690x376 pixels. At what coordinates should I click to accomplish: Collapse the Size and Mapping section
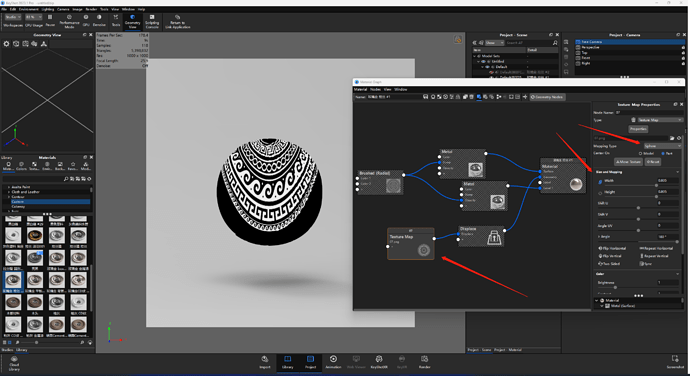[x=677, y=172]
